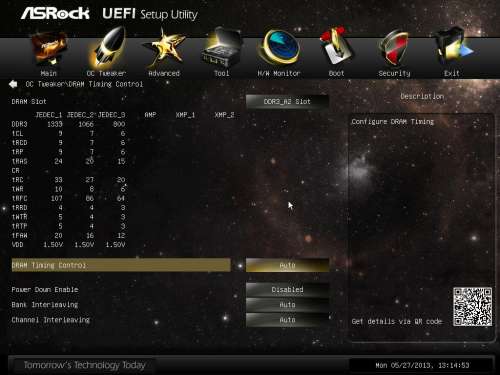Open the Main section icon
Viewport: 500px width, 375px height.
click(x=49, y=49)
